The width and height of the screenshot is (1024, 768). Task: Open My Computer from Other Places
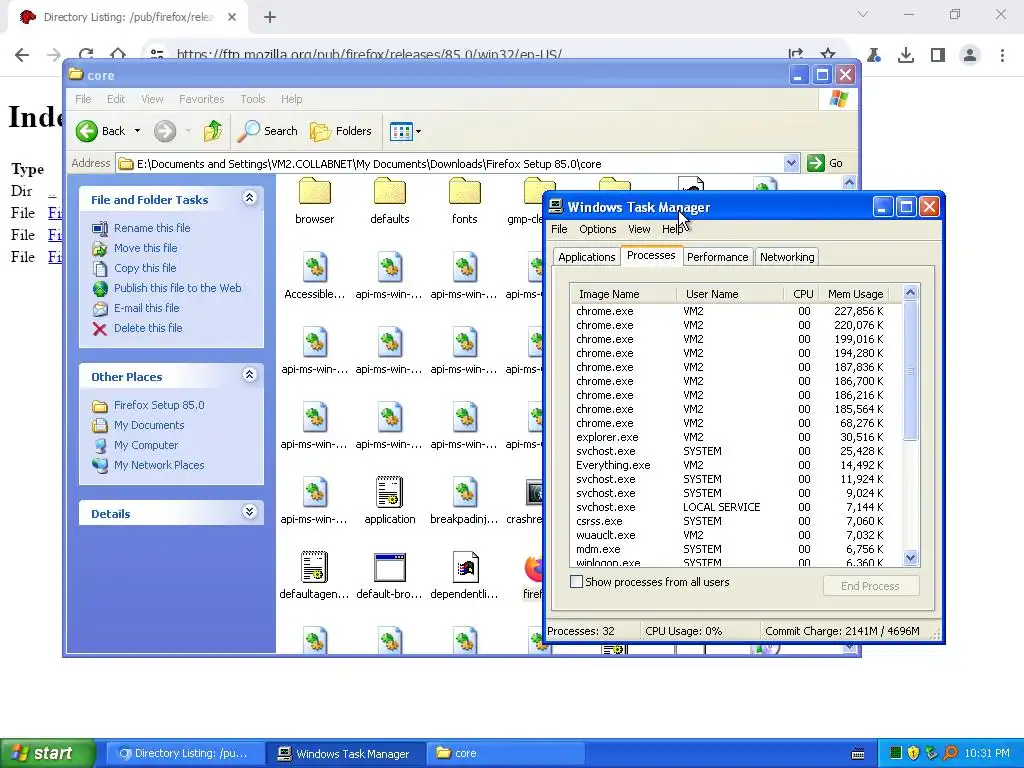[x=146, y=445]
